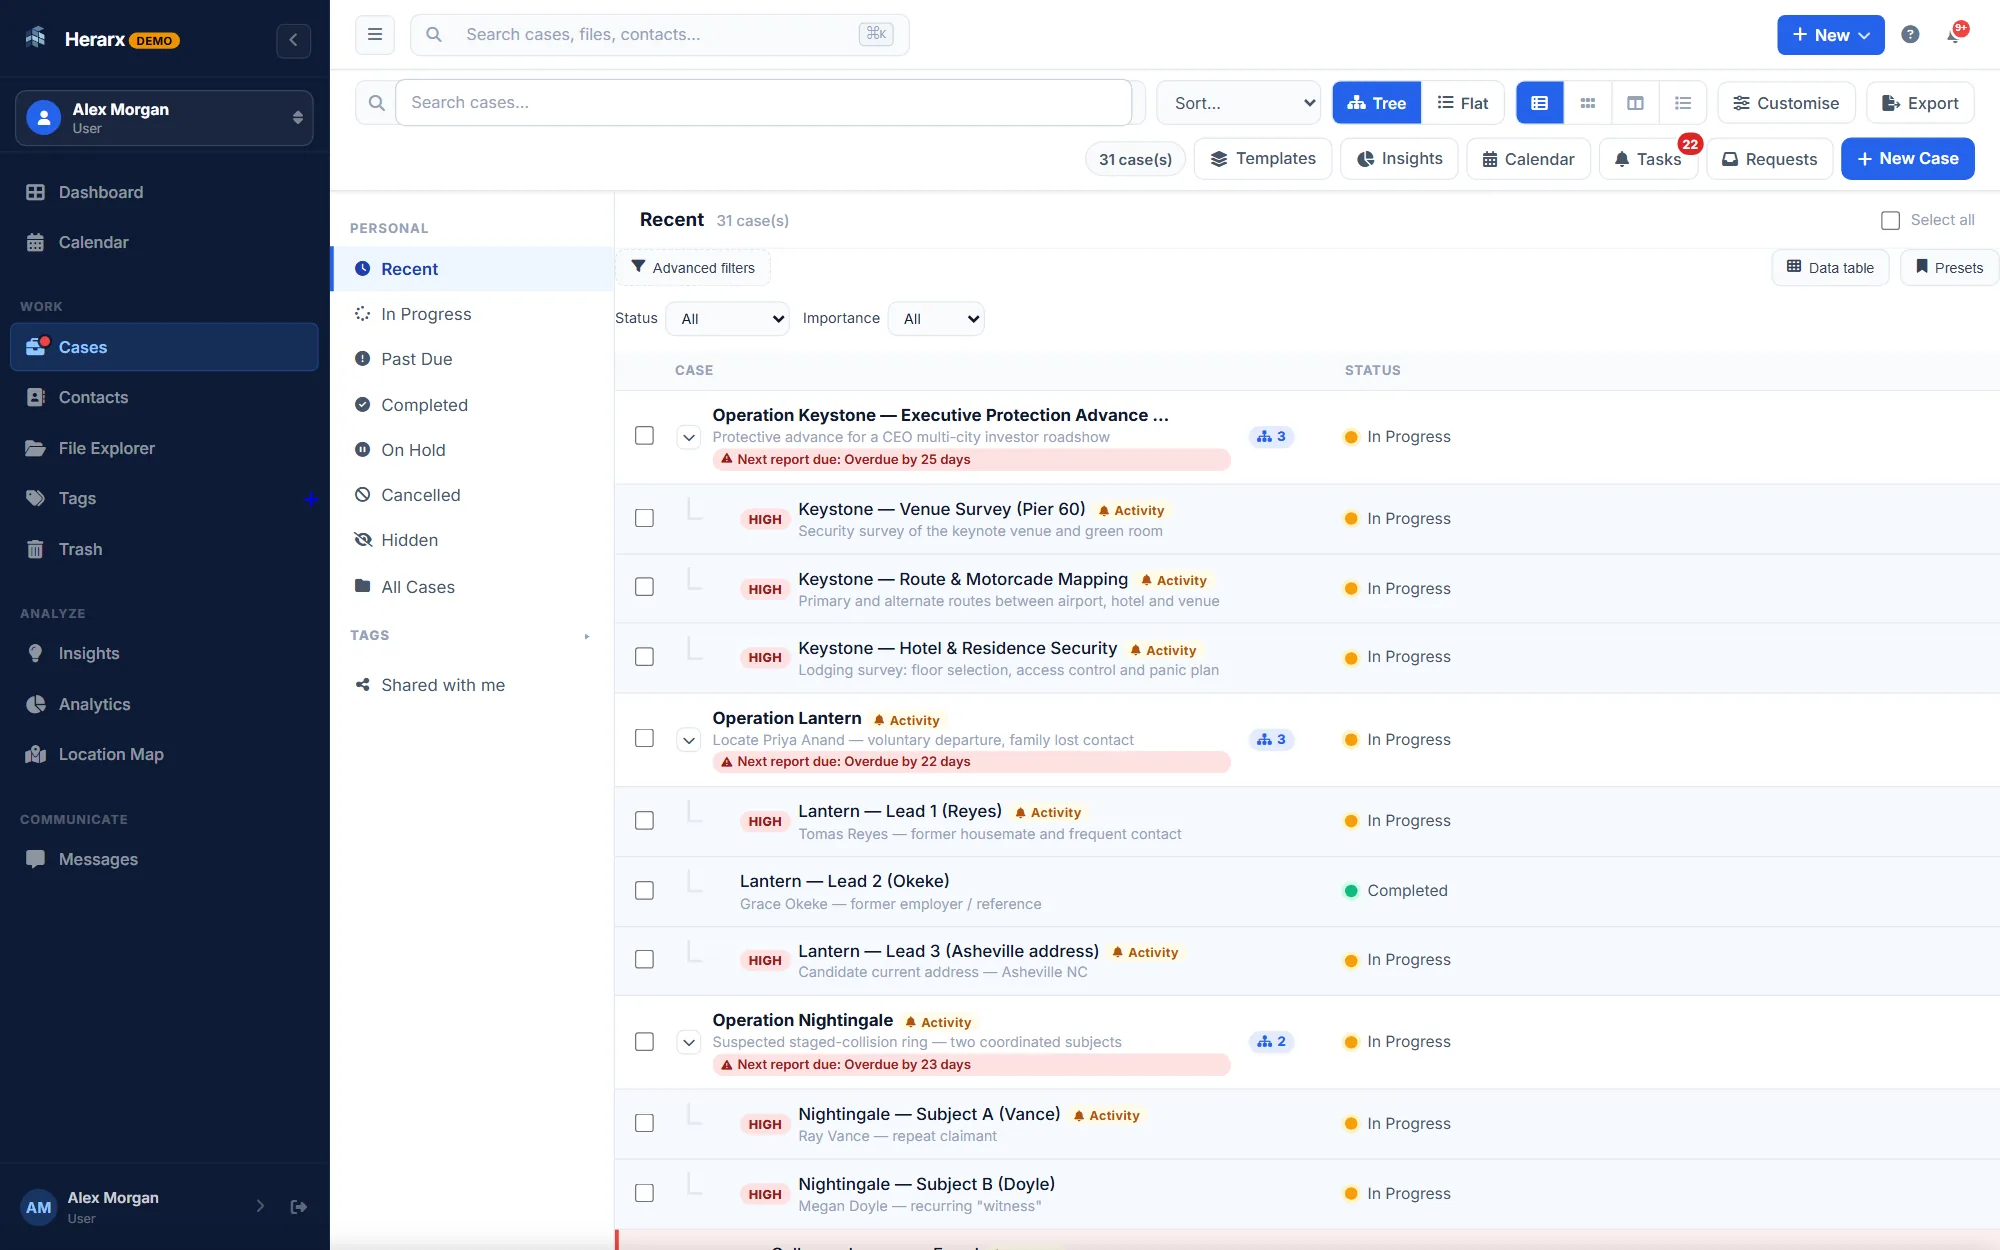The image size is (2000, 1250).
Task: Collapse the Operation Keystone tree row
Action: (x=689, y=437)
